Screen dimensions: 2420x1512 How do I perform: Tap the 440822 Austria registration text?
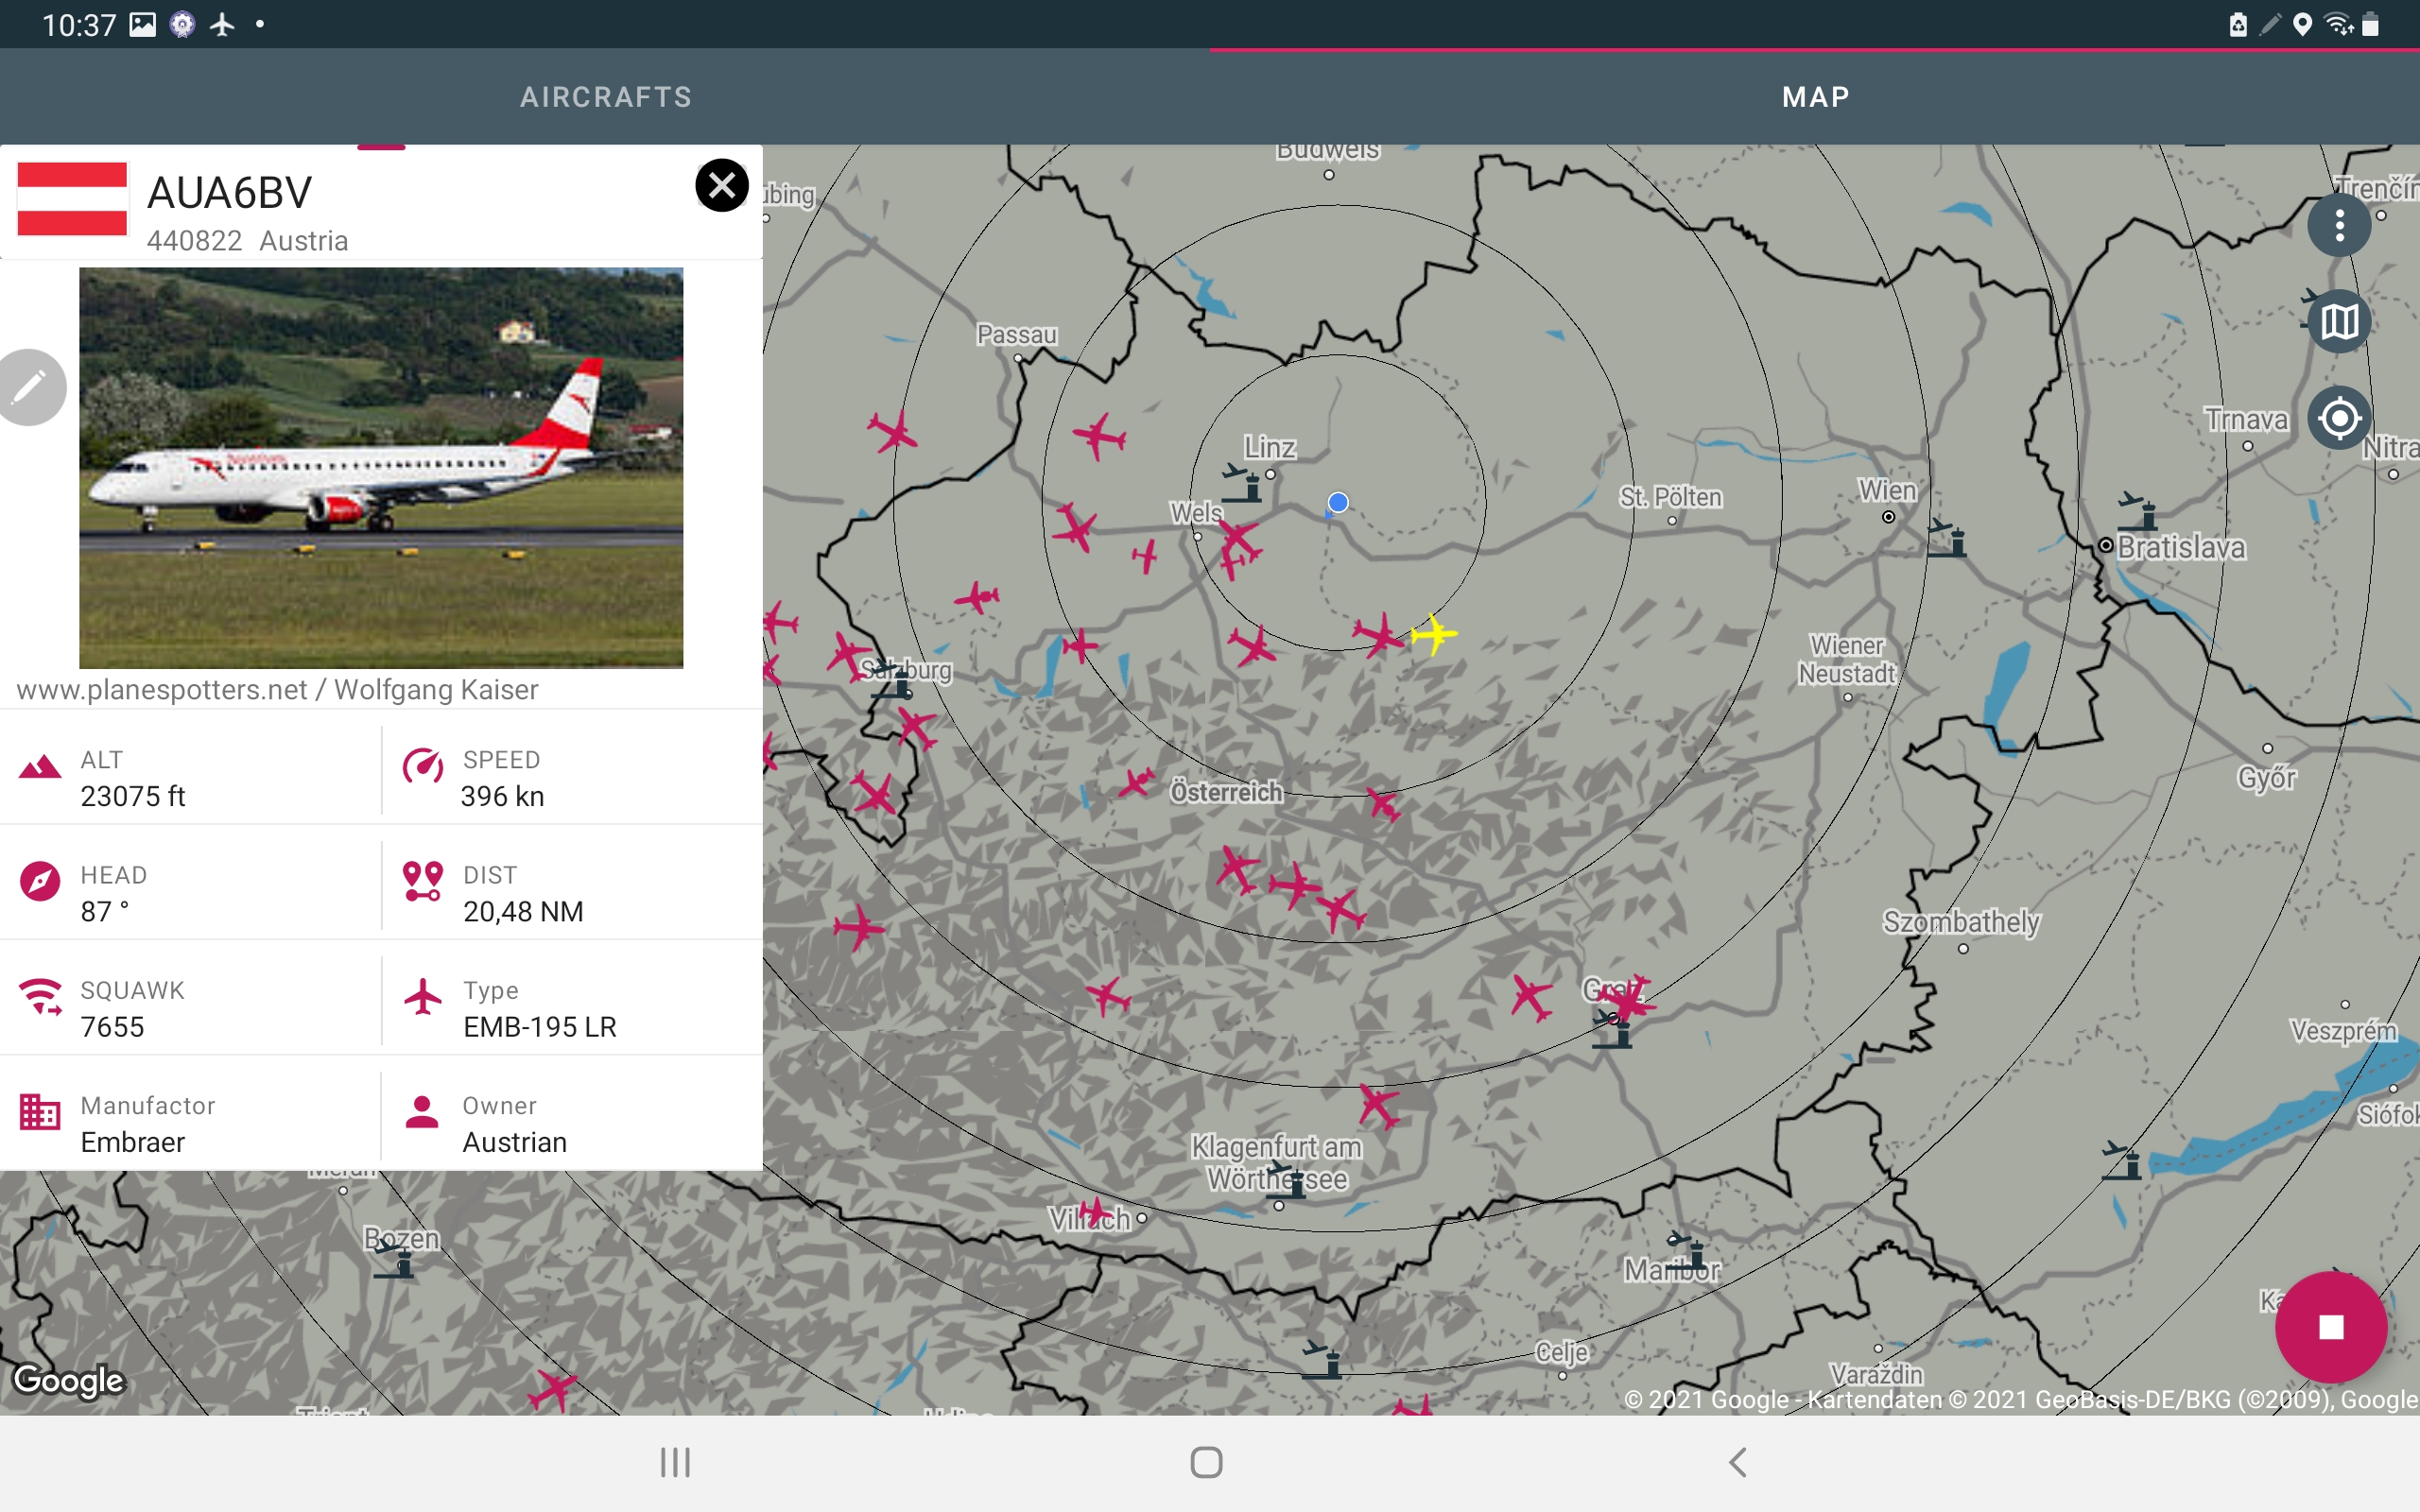[247, 241]
